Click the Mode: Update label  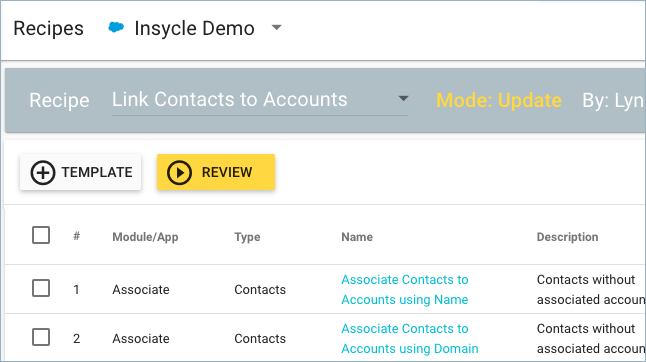click(499, 100)
